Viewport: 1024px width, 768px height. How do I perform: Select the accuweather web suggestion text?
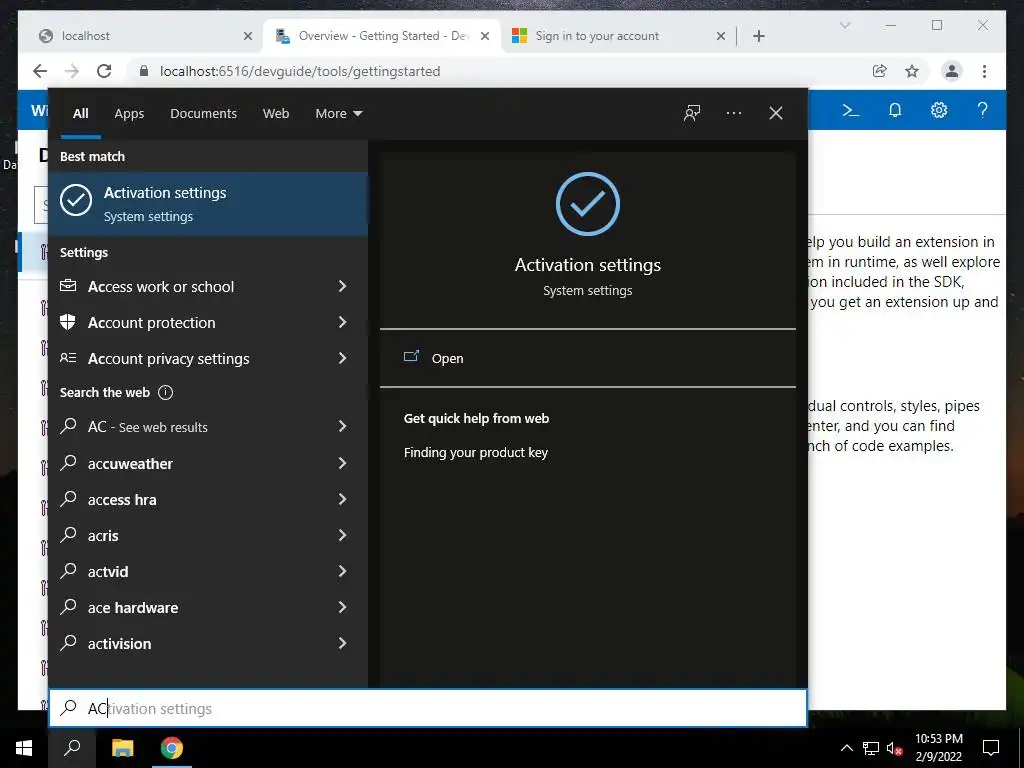[130, 464]
